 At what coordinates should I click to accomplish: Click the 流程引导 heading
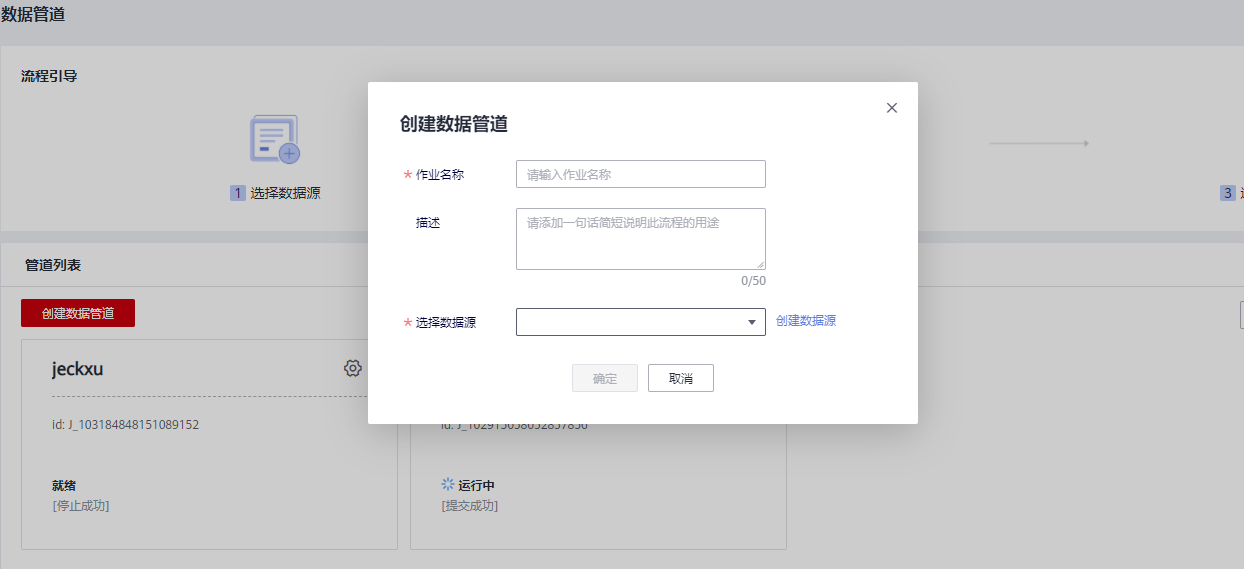49,76
